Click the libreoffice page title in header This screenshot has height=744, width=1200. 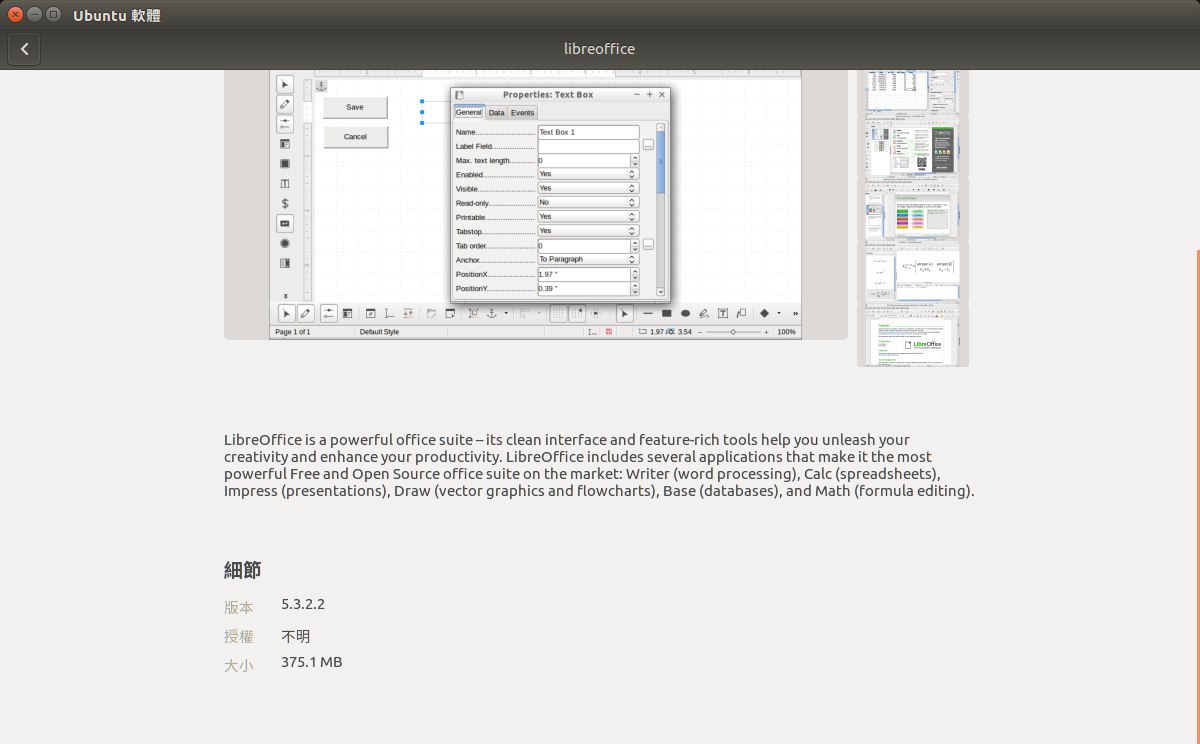[599, 48]
